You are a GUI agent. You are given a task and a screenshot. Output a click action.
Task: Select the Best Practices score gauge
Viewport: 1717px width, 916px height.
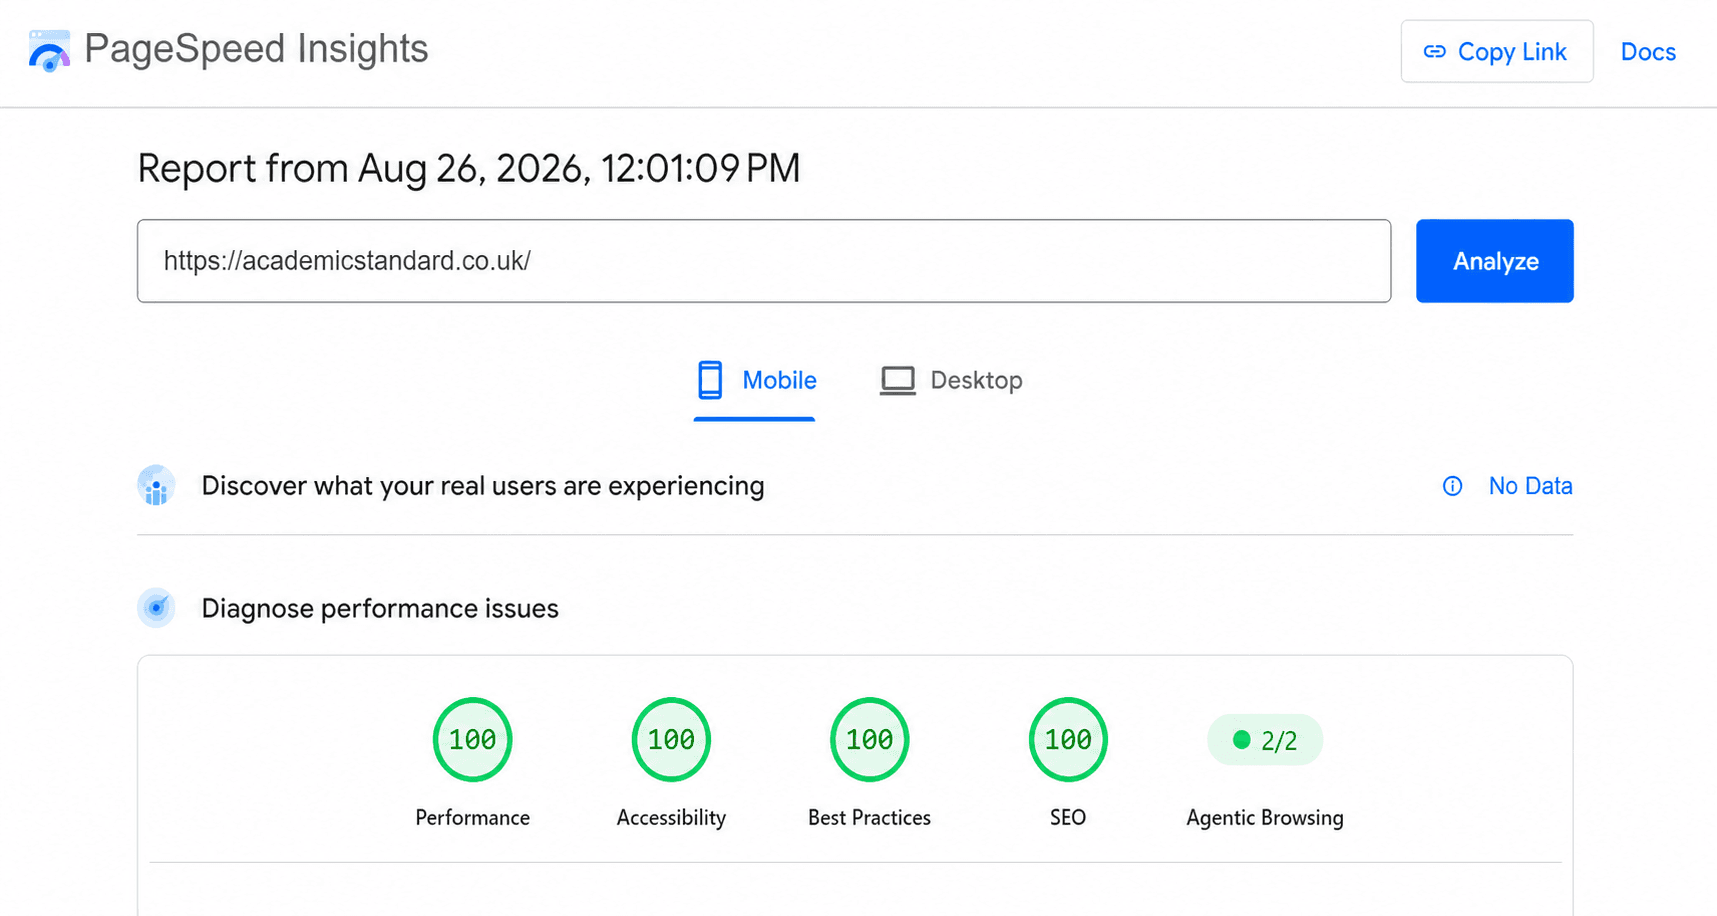coord(869,740)
